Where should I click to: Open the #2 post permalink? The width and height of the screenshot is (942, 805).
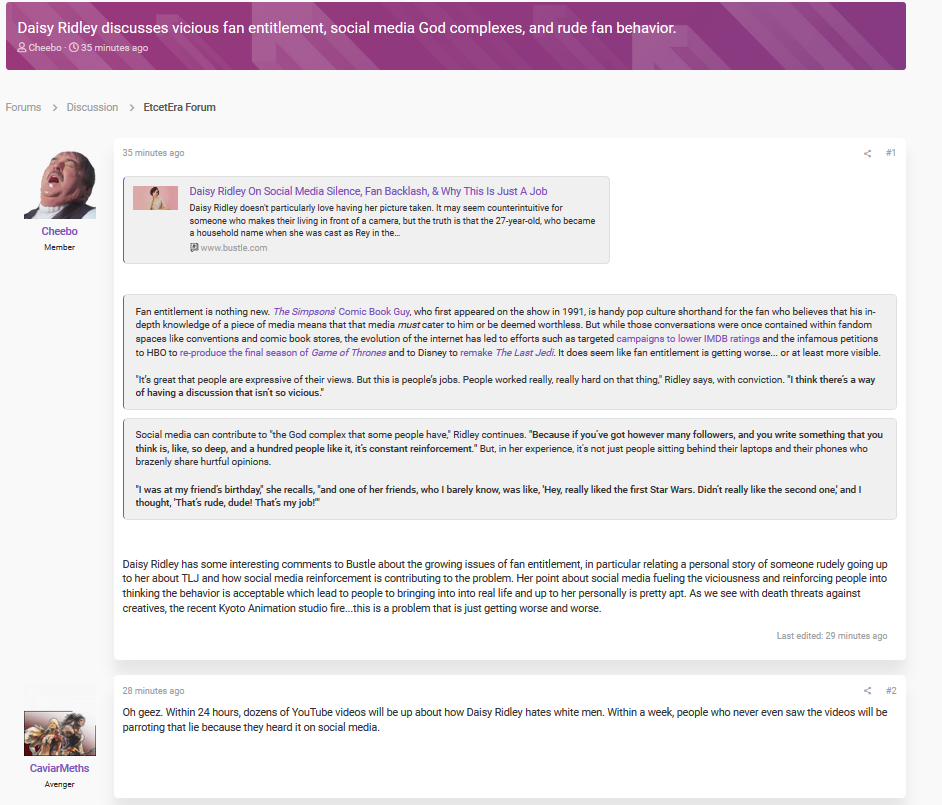pyautogui.click(x=890, y=691)
